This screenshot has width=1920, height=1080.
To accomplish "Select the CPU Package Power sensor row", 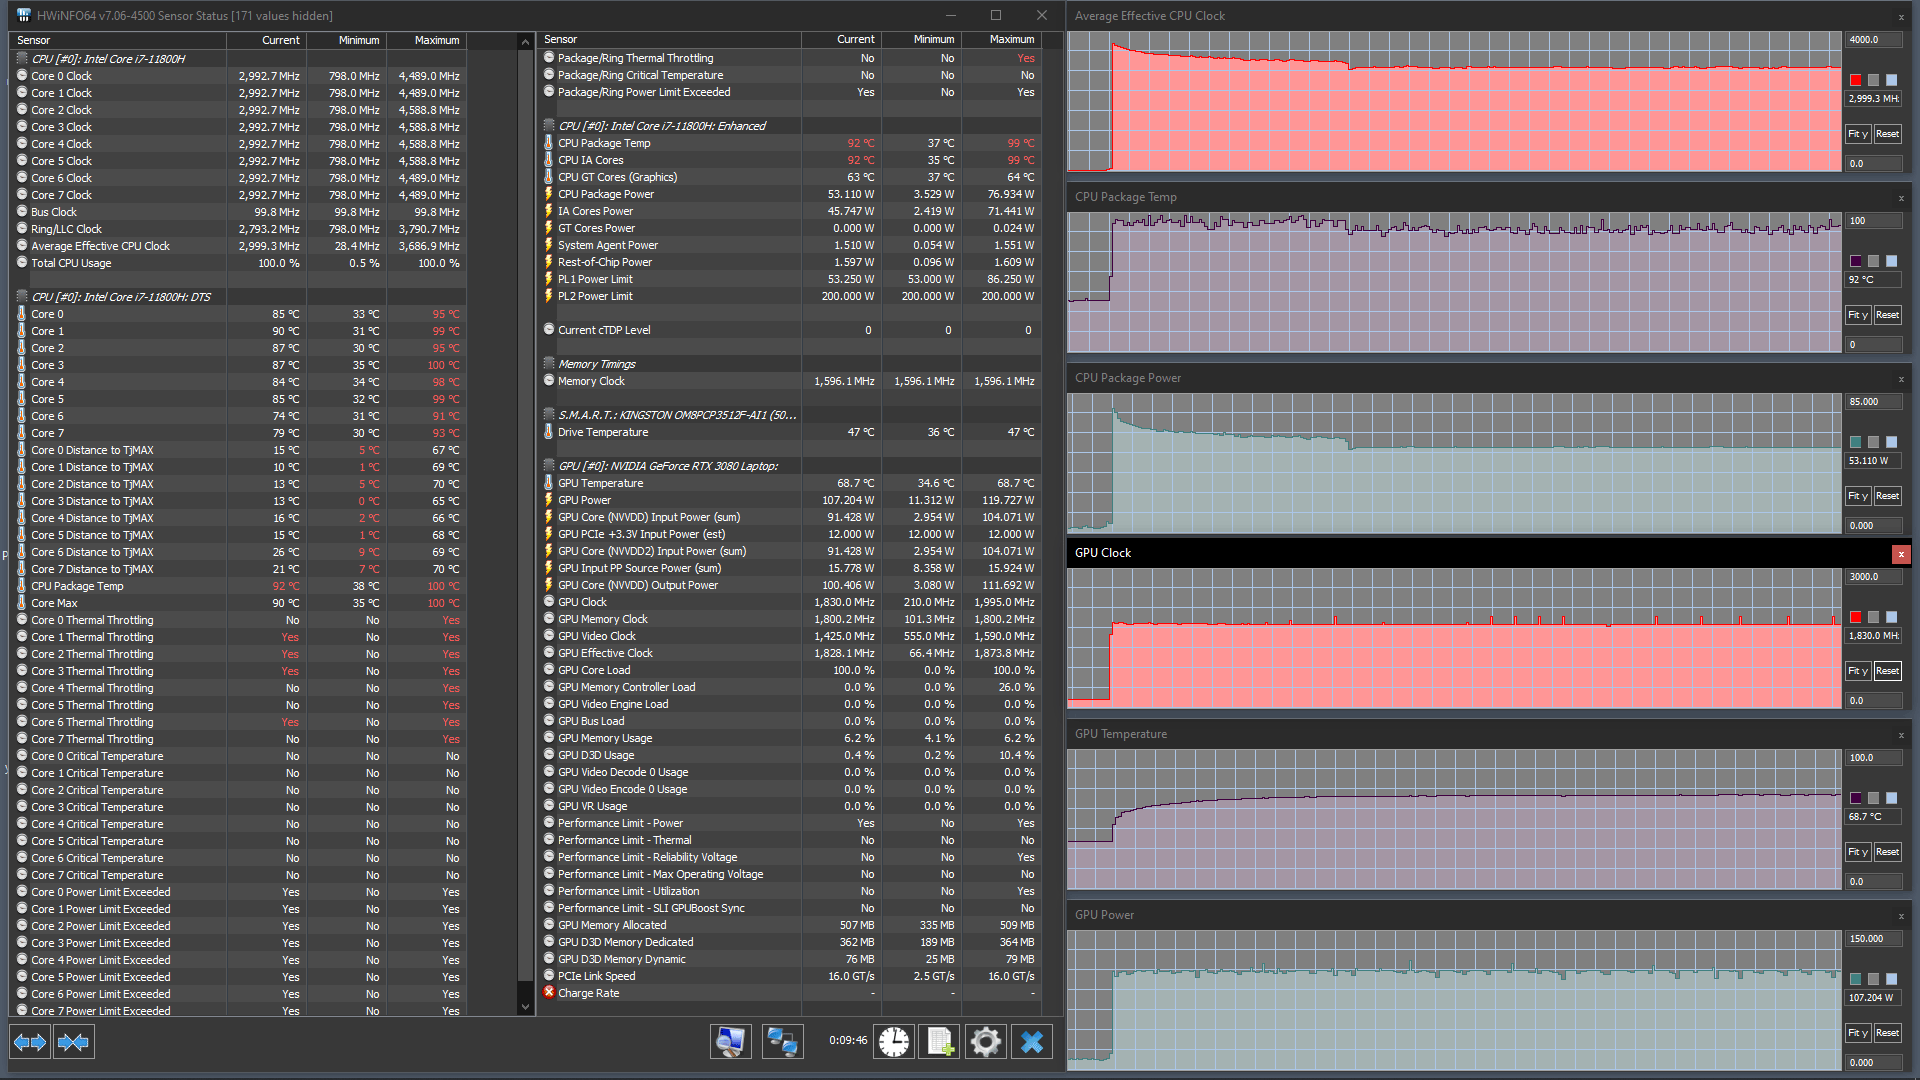I will [606, 194].
